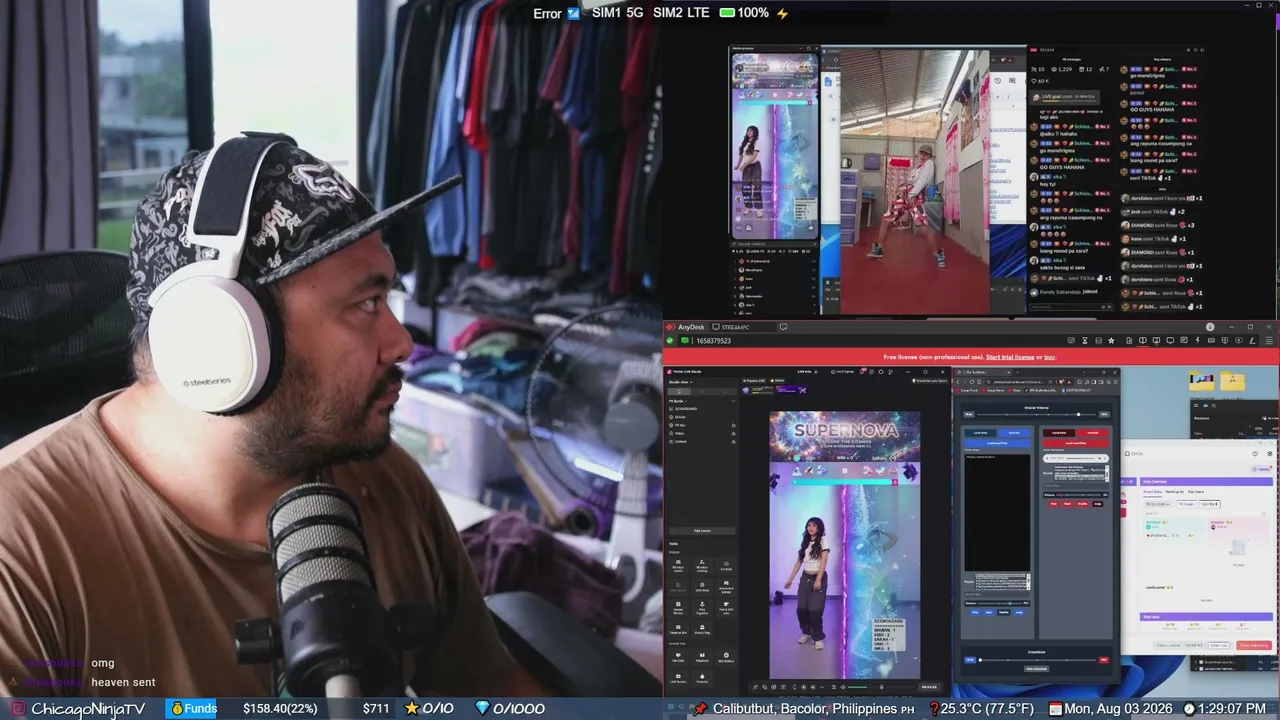Select the red deck YouTube tab
Screen dimensions: 1280x720
point(1093,433)
